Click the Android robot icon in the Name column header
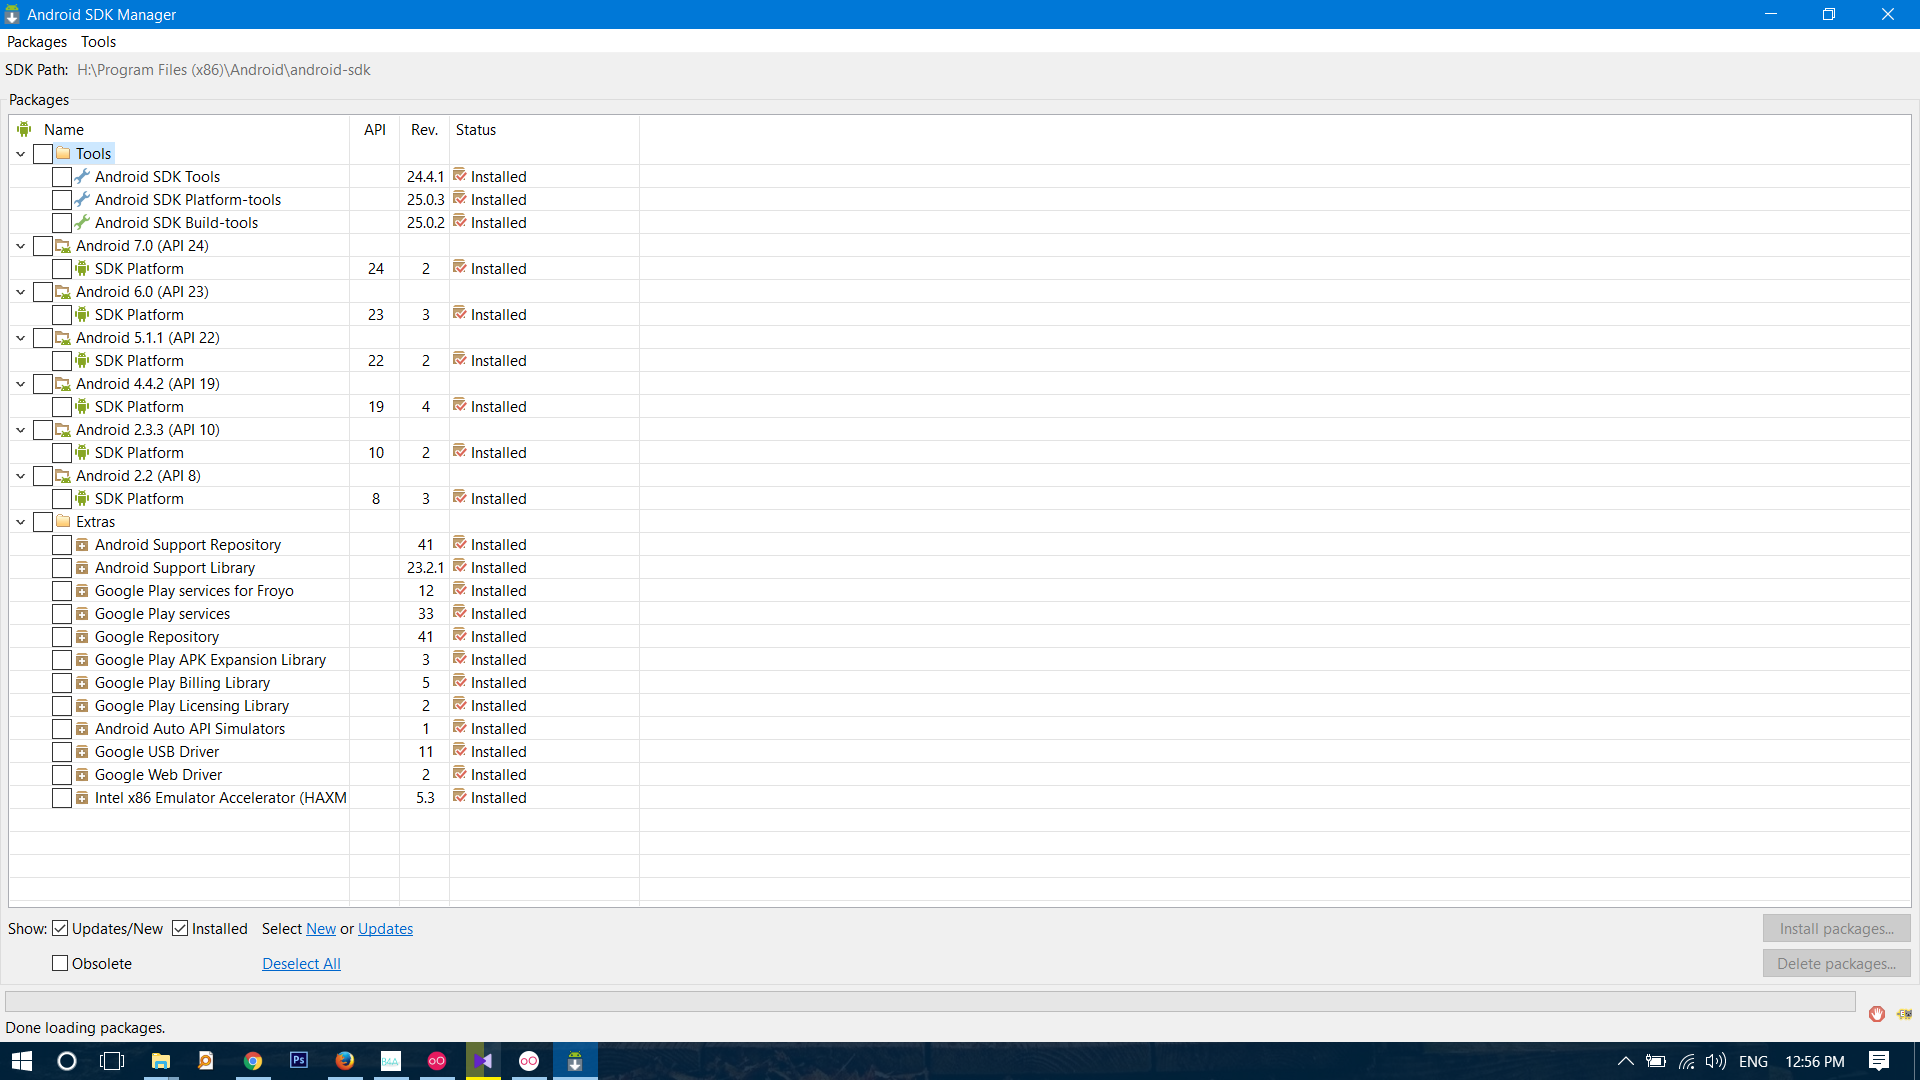This screenshot has height=1080, width=1920. (x=24, y=128)
